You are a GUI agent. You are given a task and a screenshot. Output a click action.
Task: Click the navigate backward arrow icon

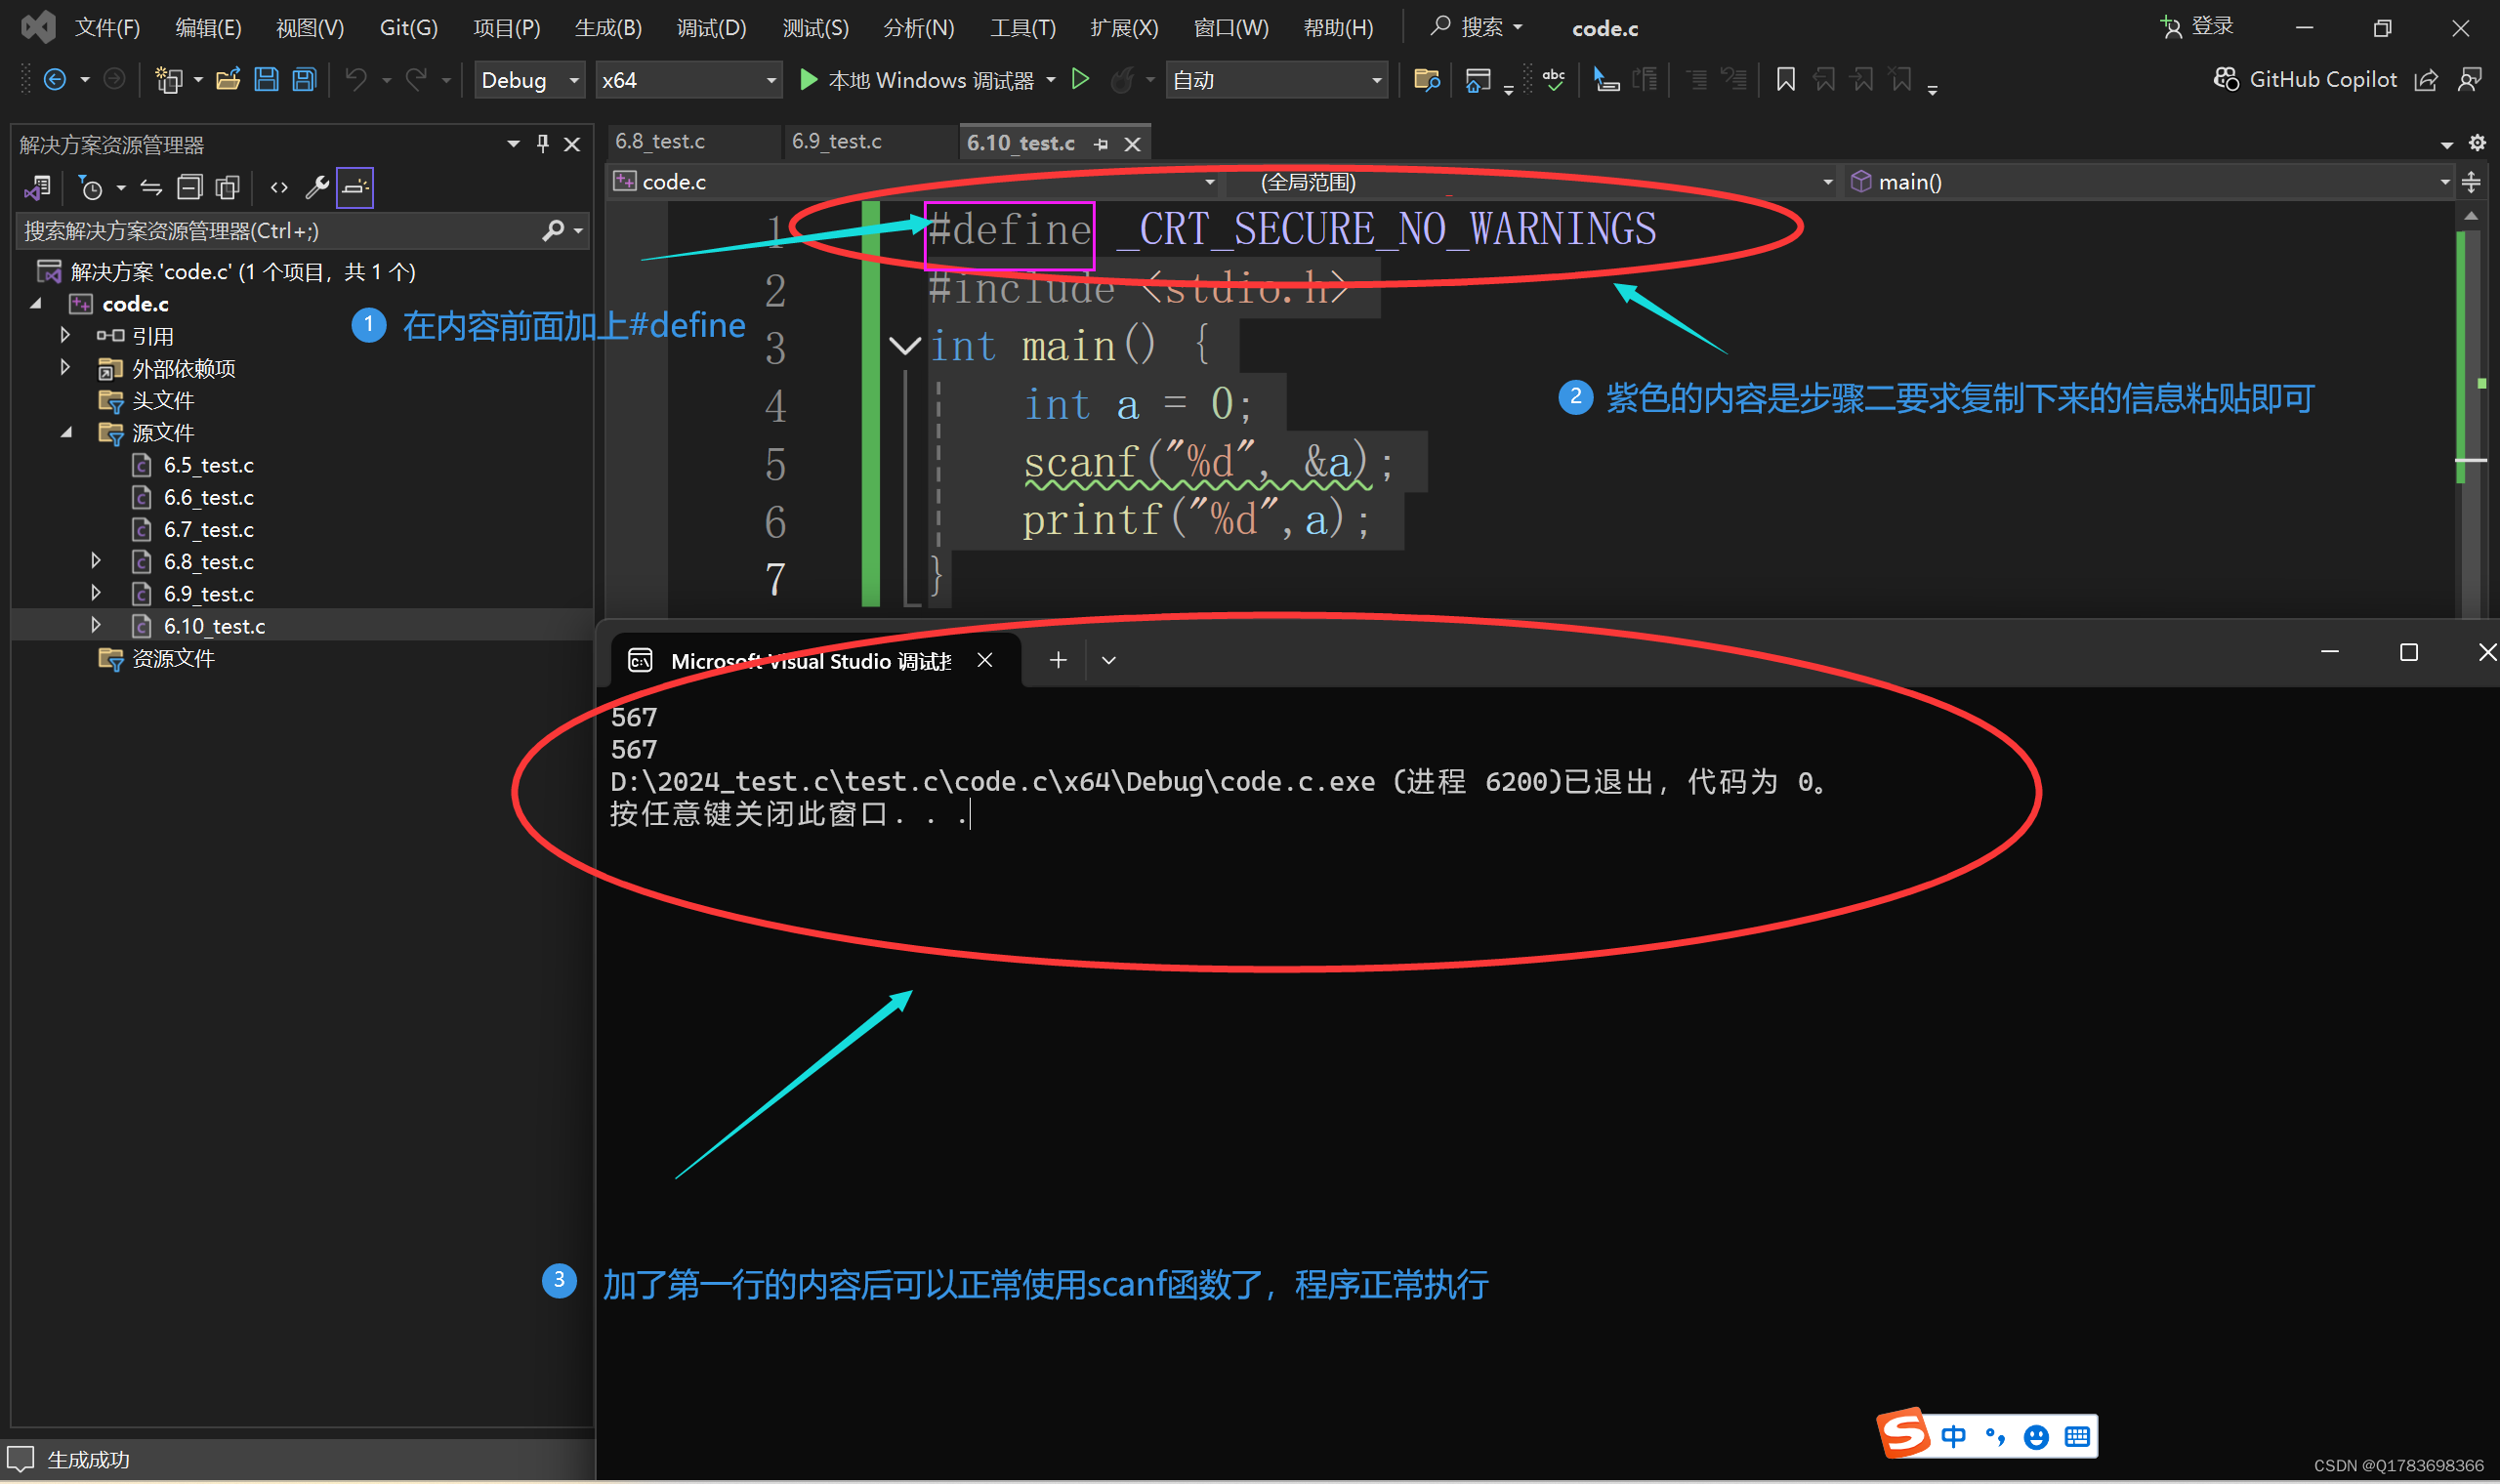coord(55,80)
